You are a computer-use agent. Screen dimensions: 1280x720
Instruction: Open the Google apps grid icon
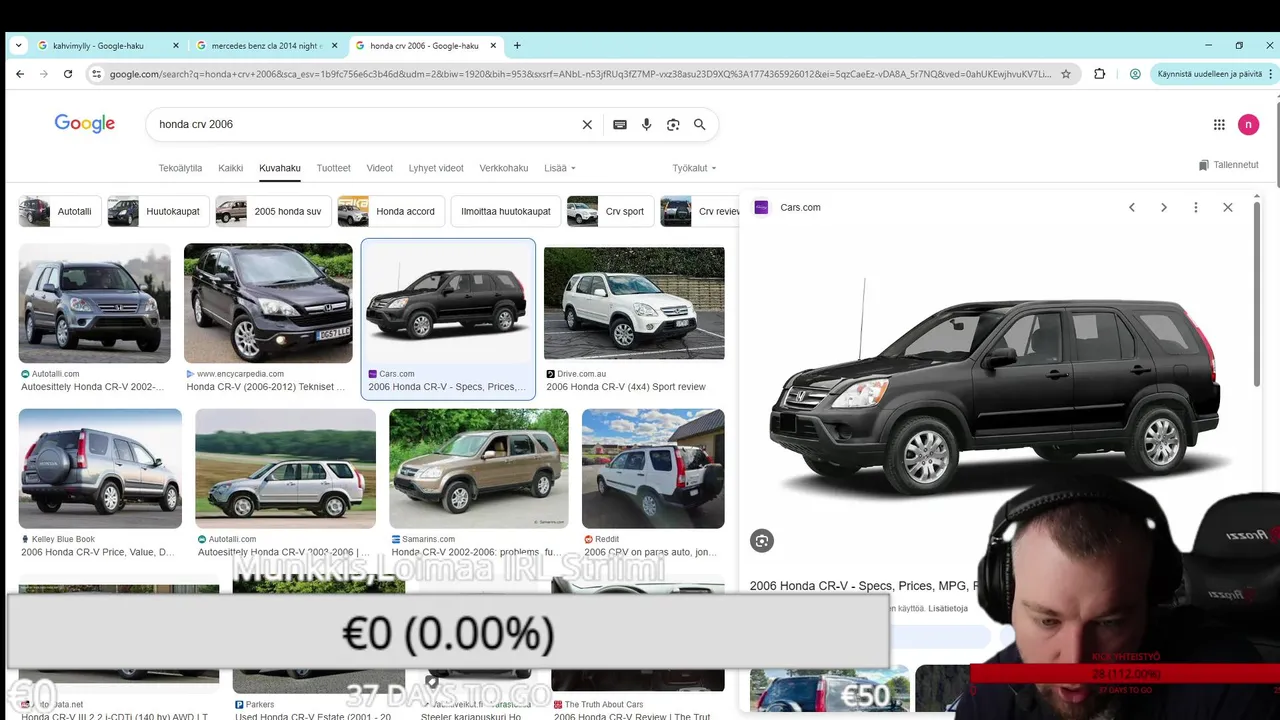pyautogui.click(x=1219, y=125)
